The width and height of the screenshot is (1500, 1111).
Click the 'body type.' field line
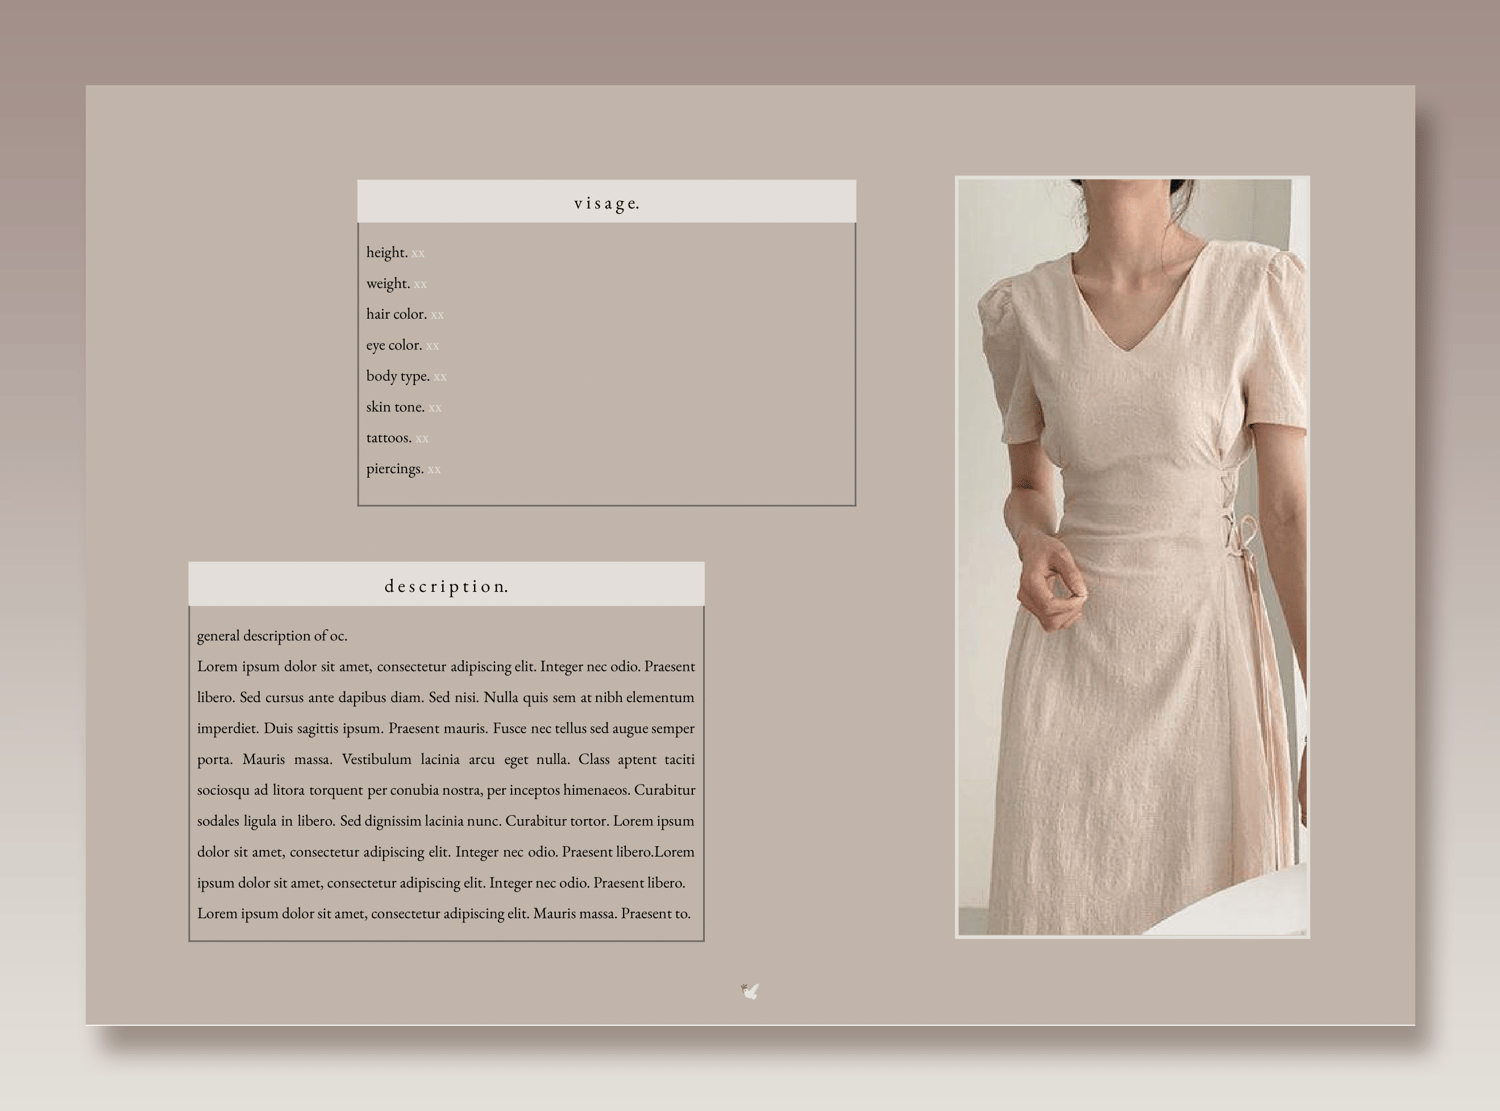pyautogui.click(x=407, y=376)
